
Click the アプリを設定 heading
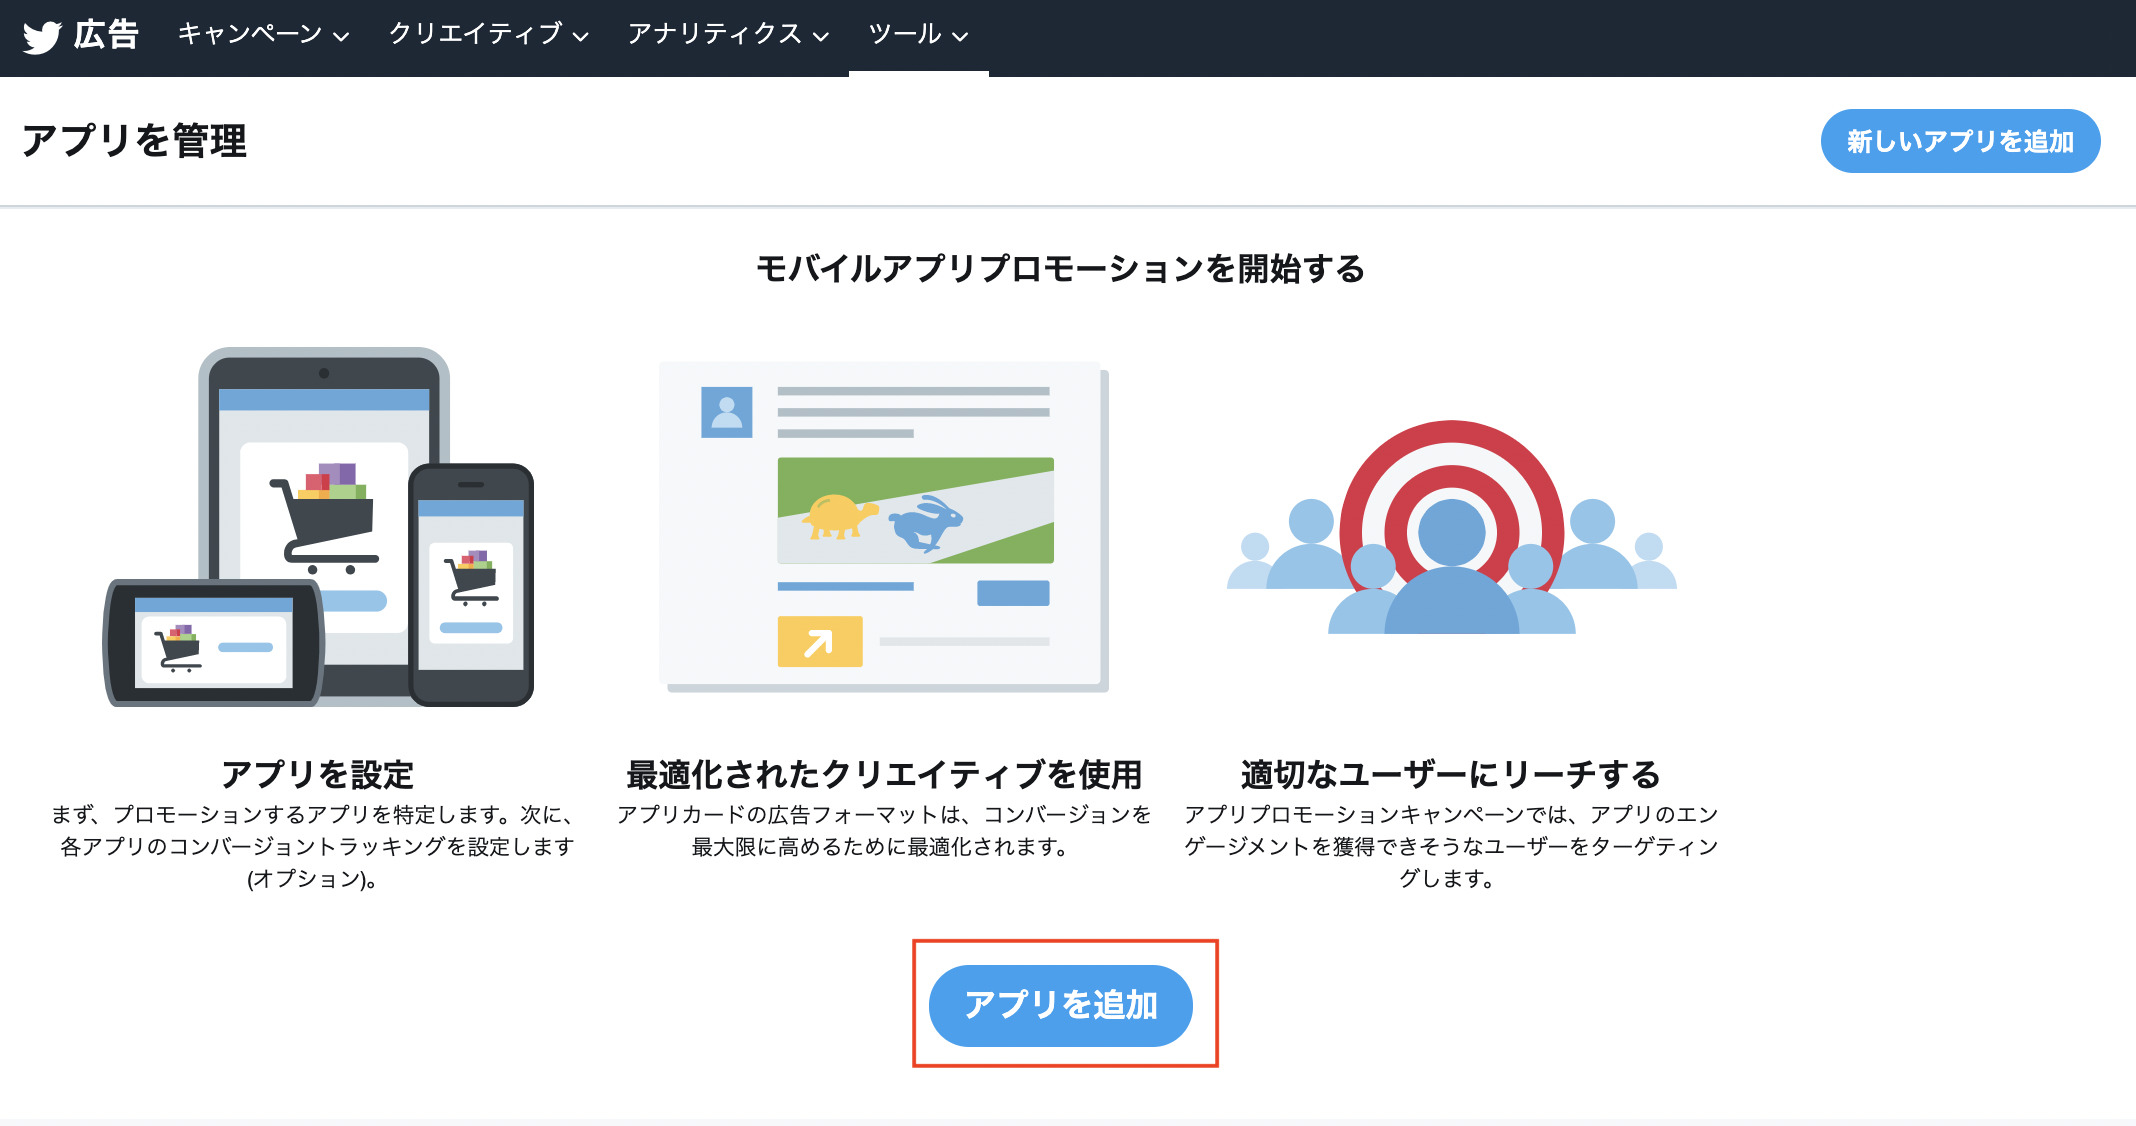point(320,772)
